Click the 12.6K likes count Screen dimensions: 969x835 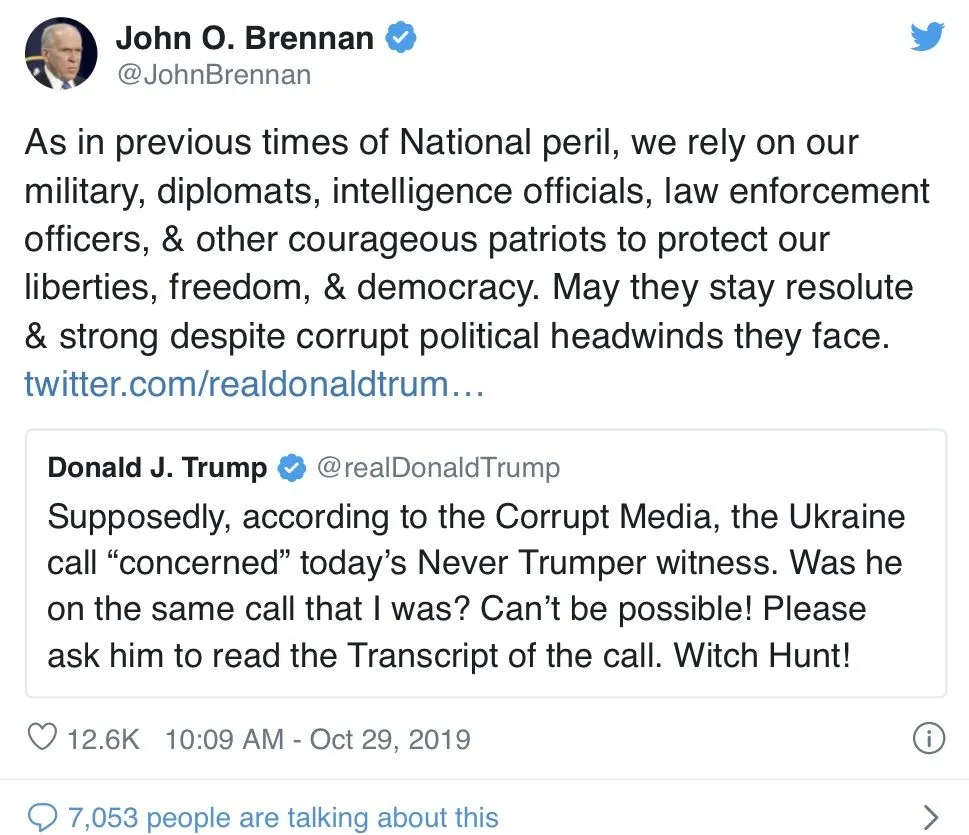104,739
